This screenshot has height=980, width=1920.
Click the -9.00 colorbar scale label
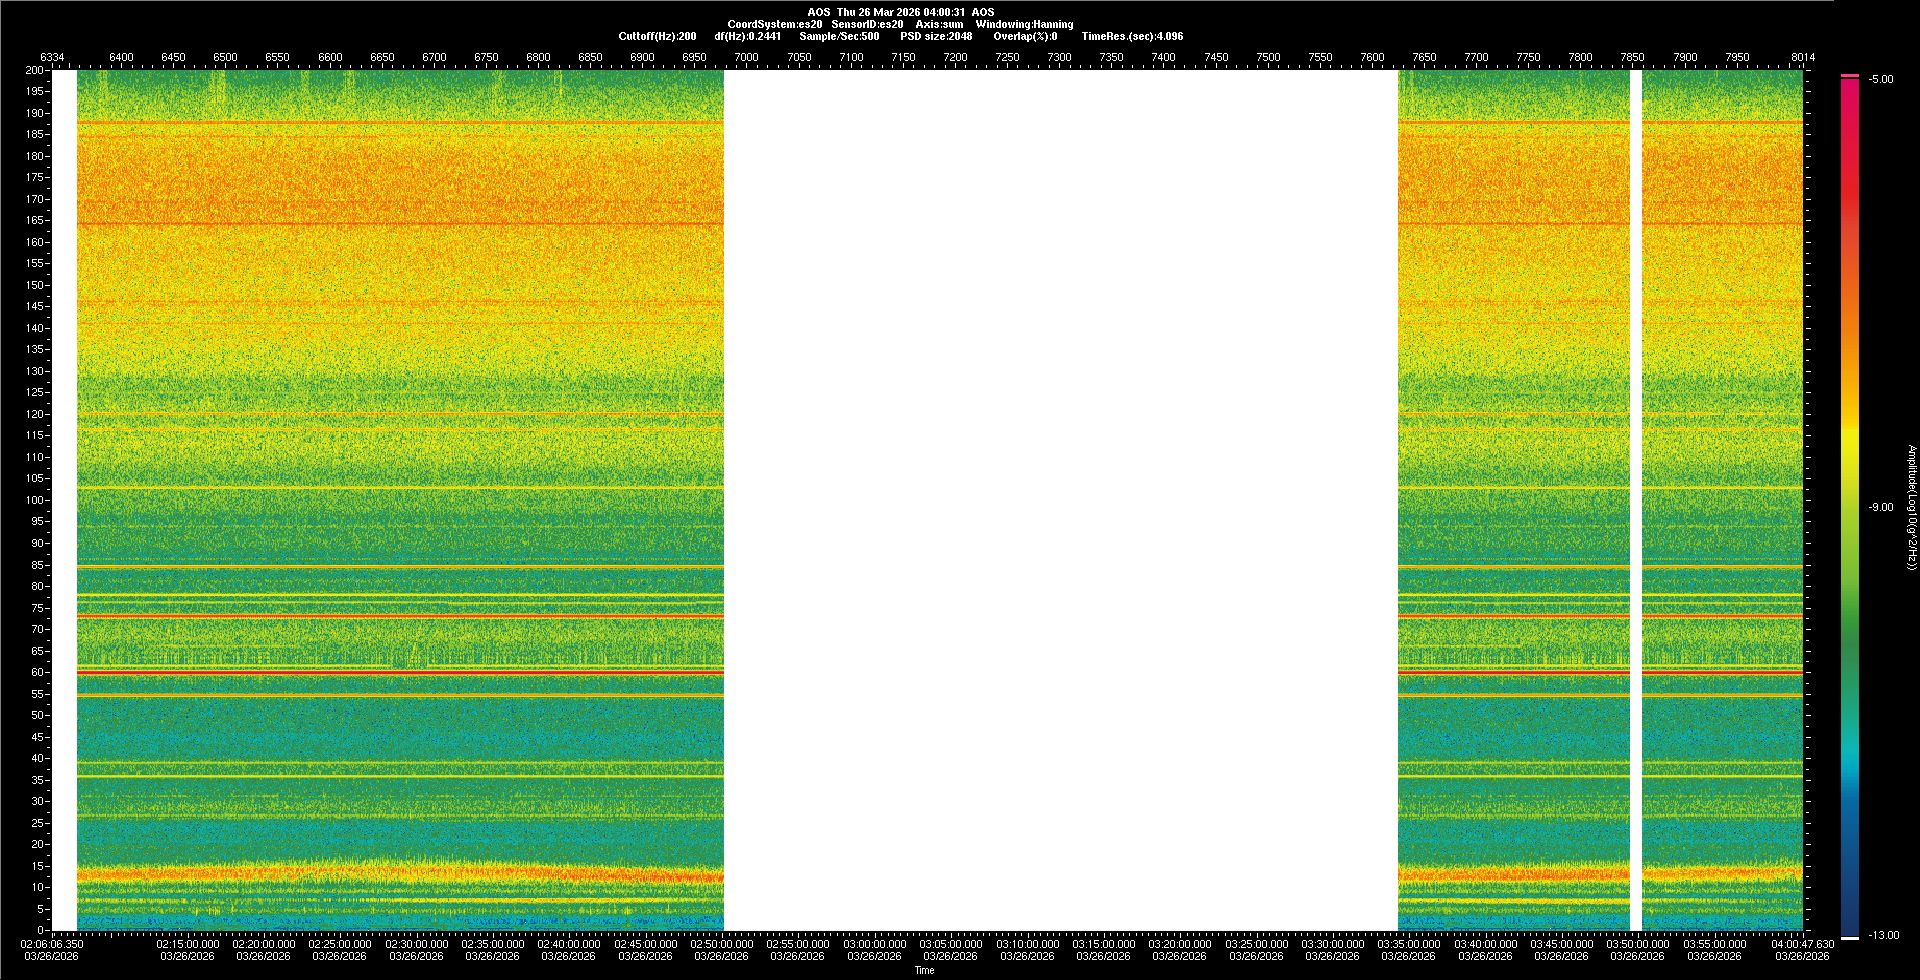[1881, 507]
